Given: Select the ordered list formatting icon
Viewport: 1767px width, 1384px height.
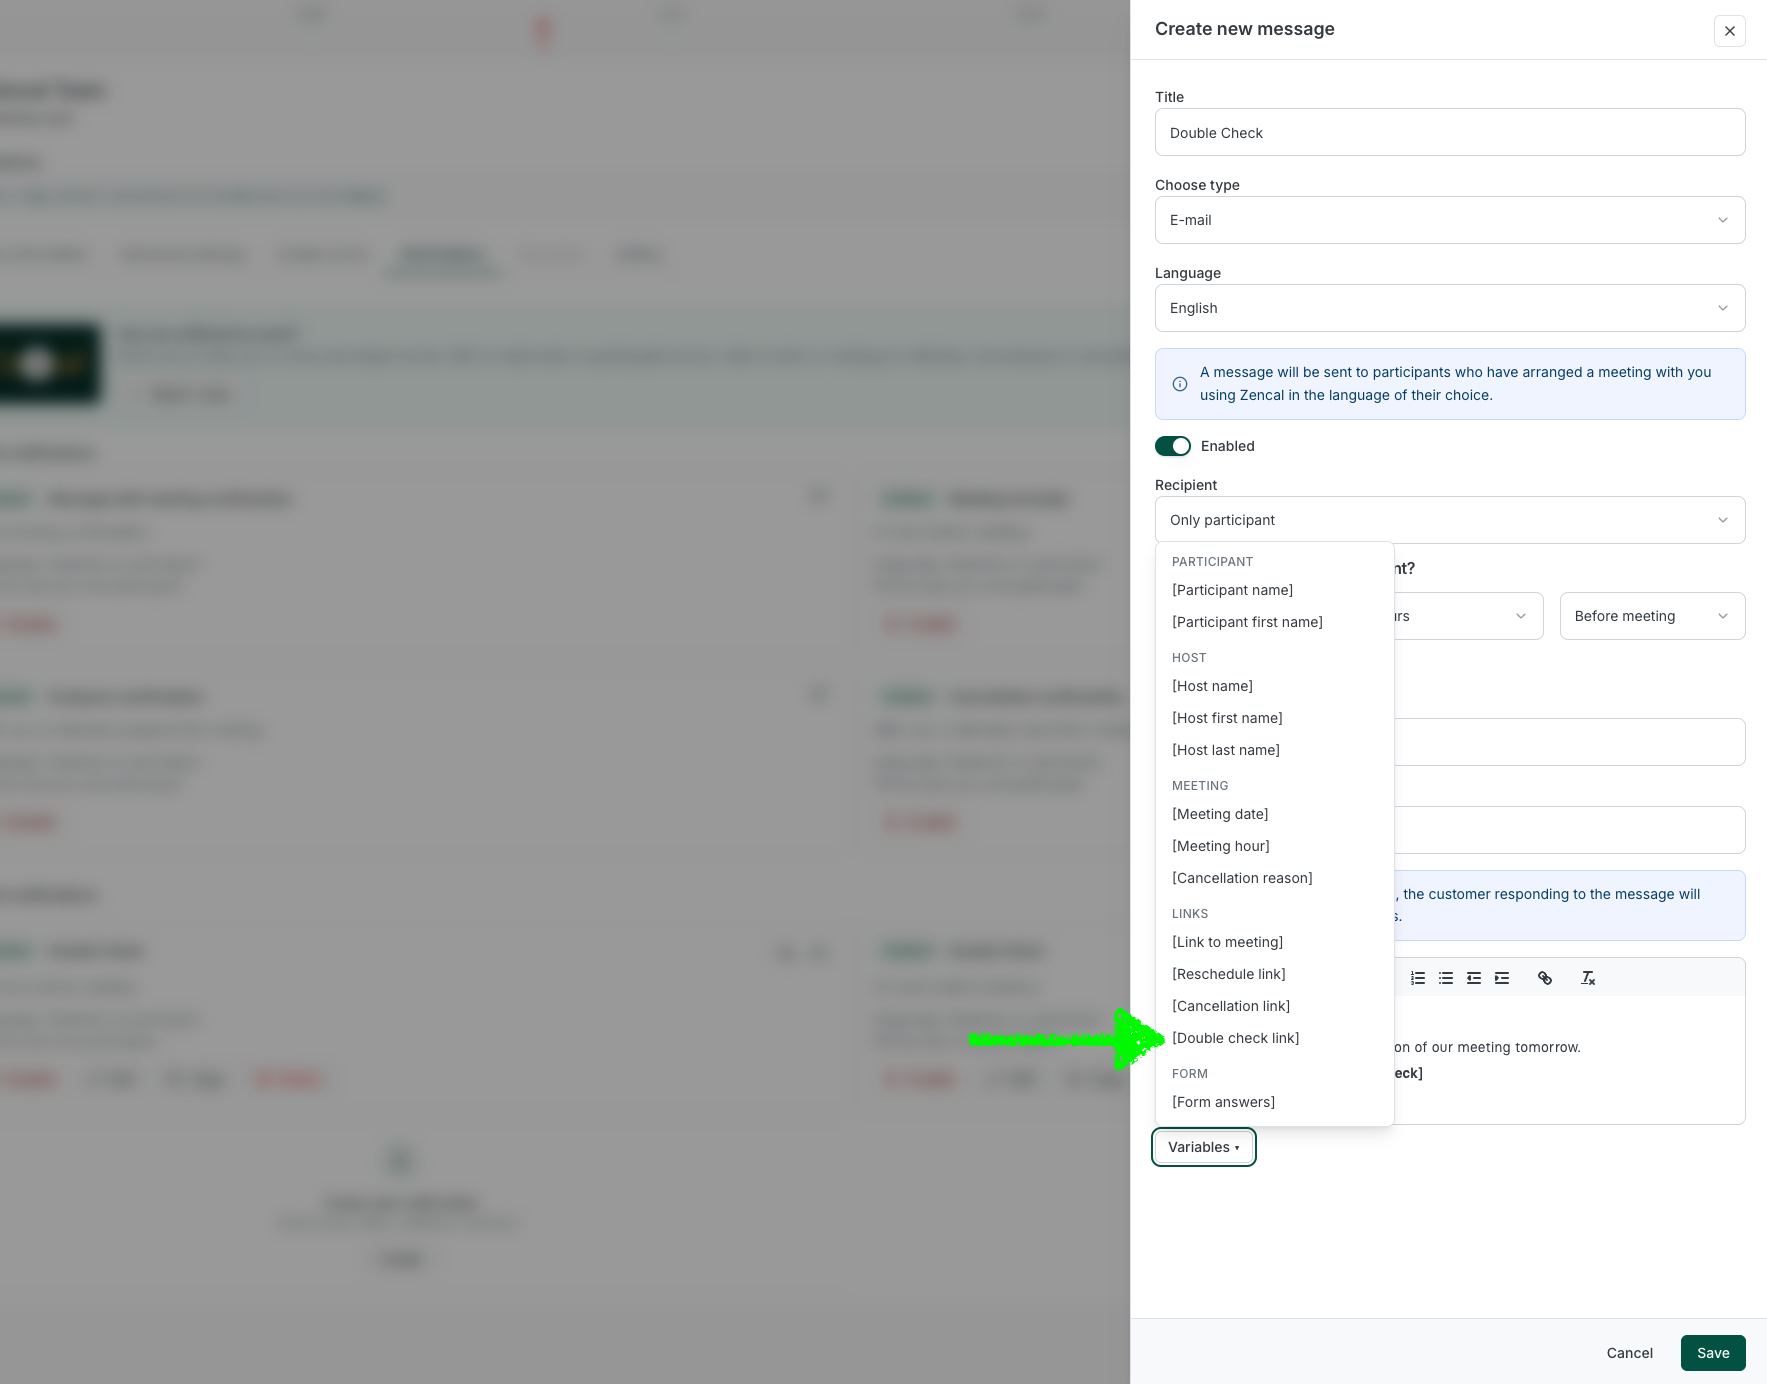Looking at the screenshot, I should point(1418,978).
